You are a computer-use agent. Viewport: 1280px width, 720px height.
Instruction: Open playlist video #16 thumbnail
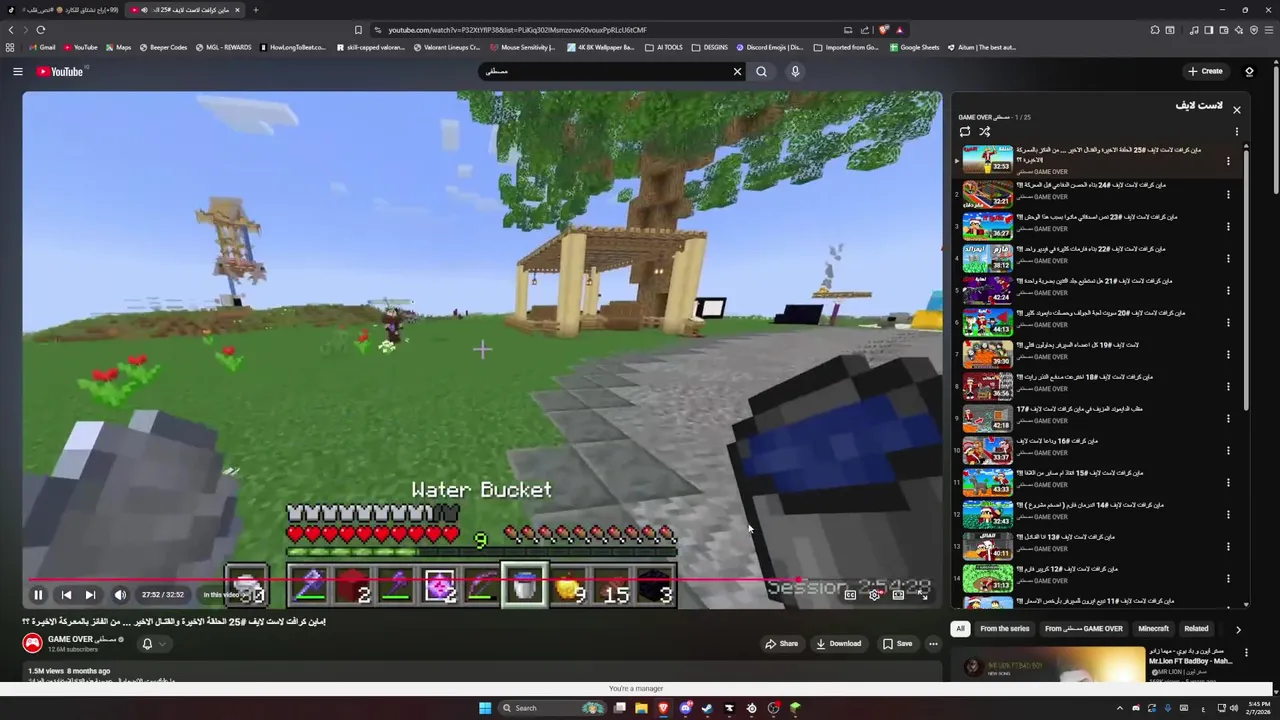point(987,449)
